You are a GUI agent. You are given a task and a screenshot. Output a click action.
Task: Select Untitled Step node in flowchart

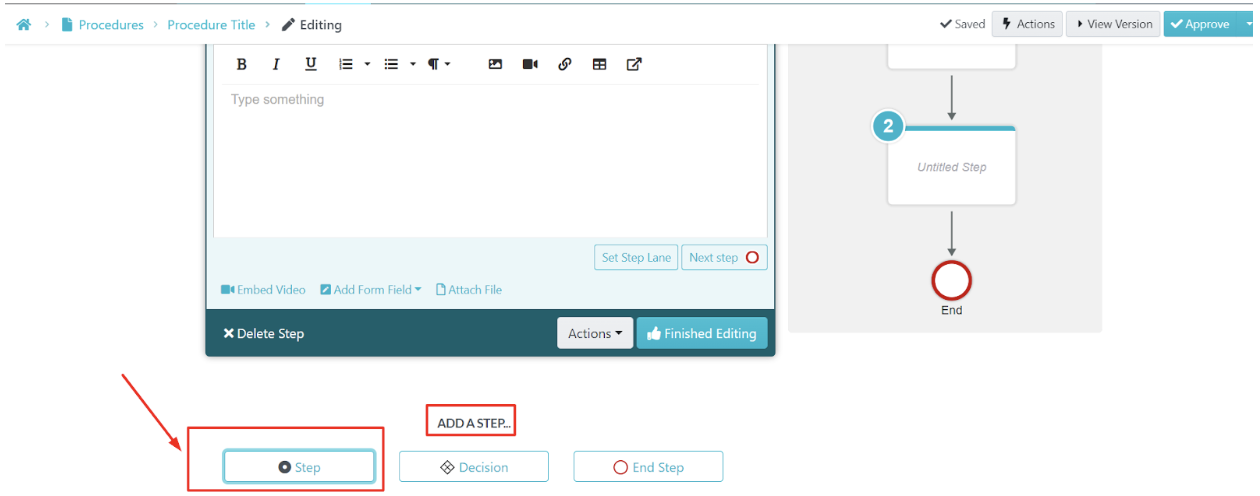[952, 167]
